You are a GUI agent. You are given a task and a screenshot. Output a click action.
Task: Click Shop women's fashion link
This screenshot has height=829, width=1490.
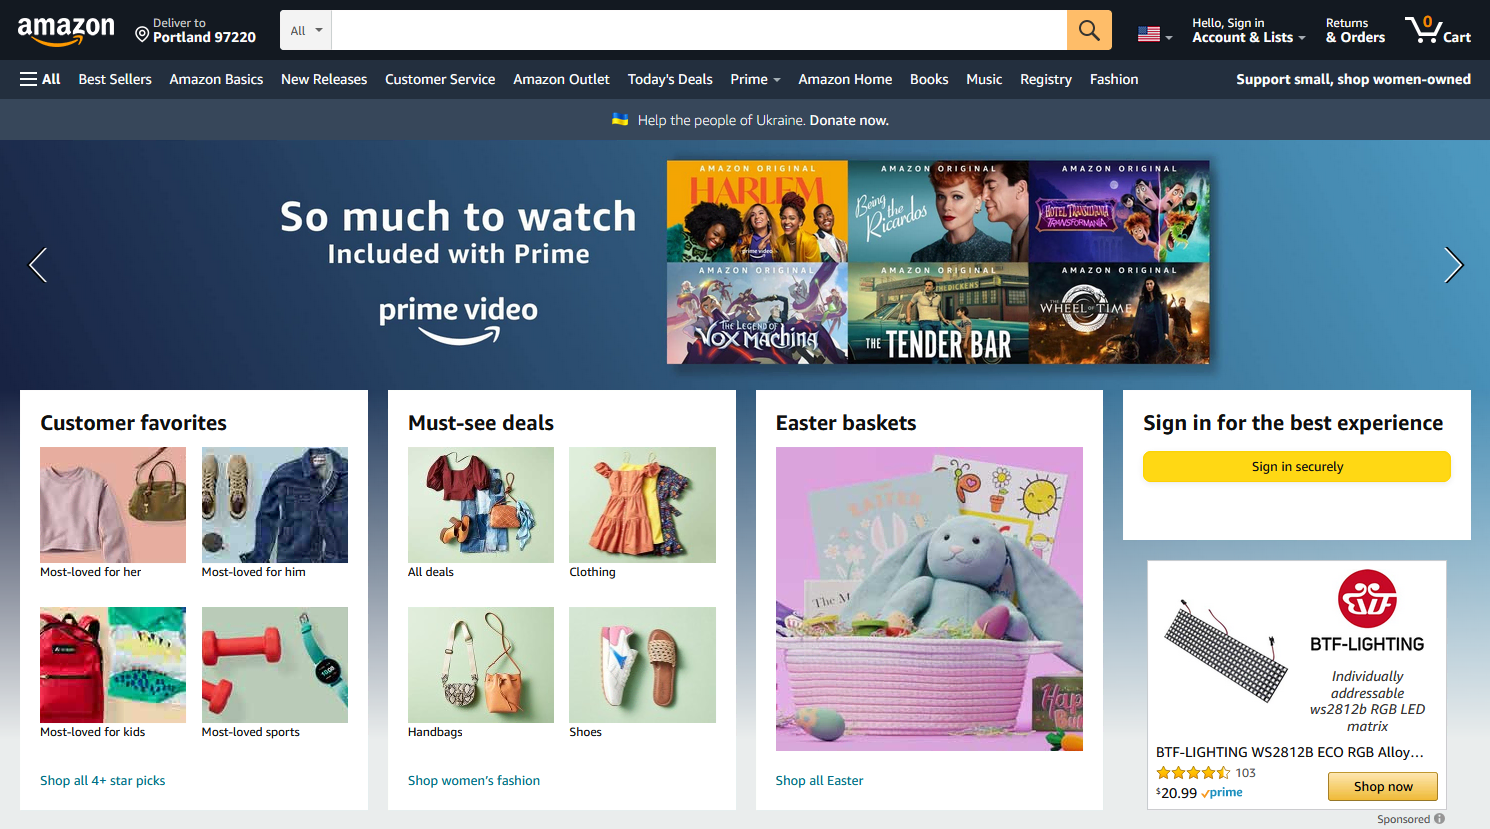coord(474,780)
